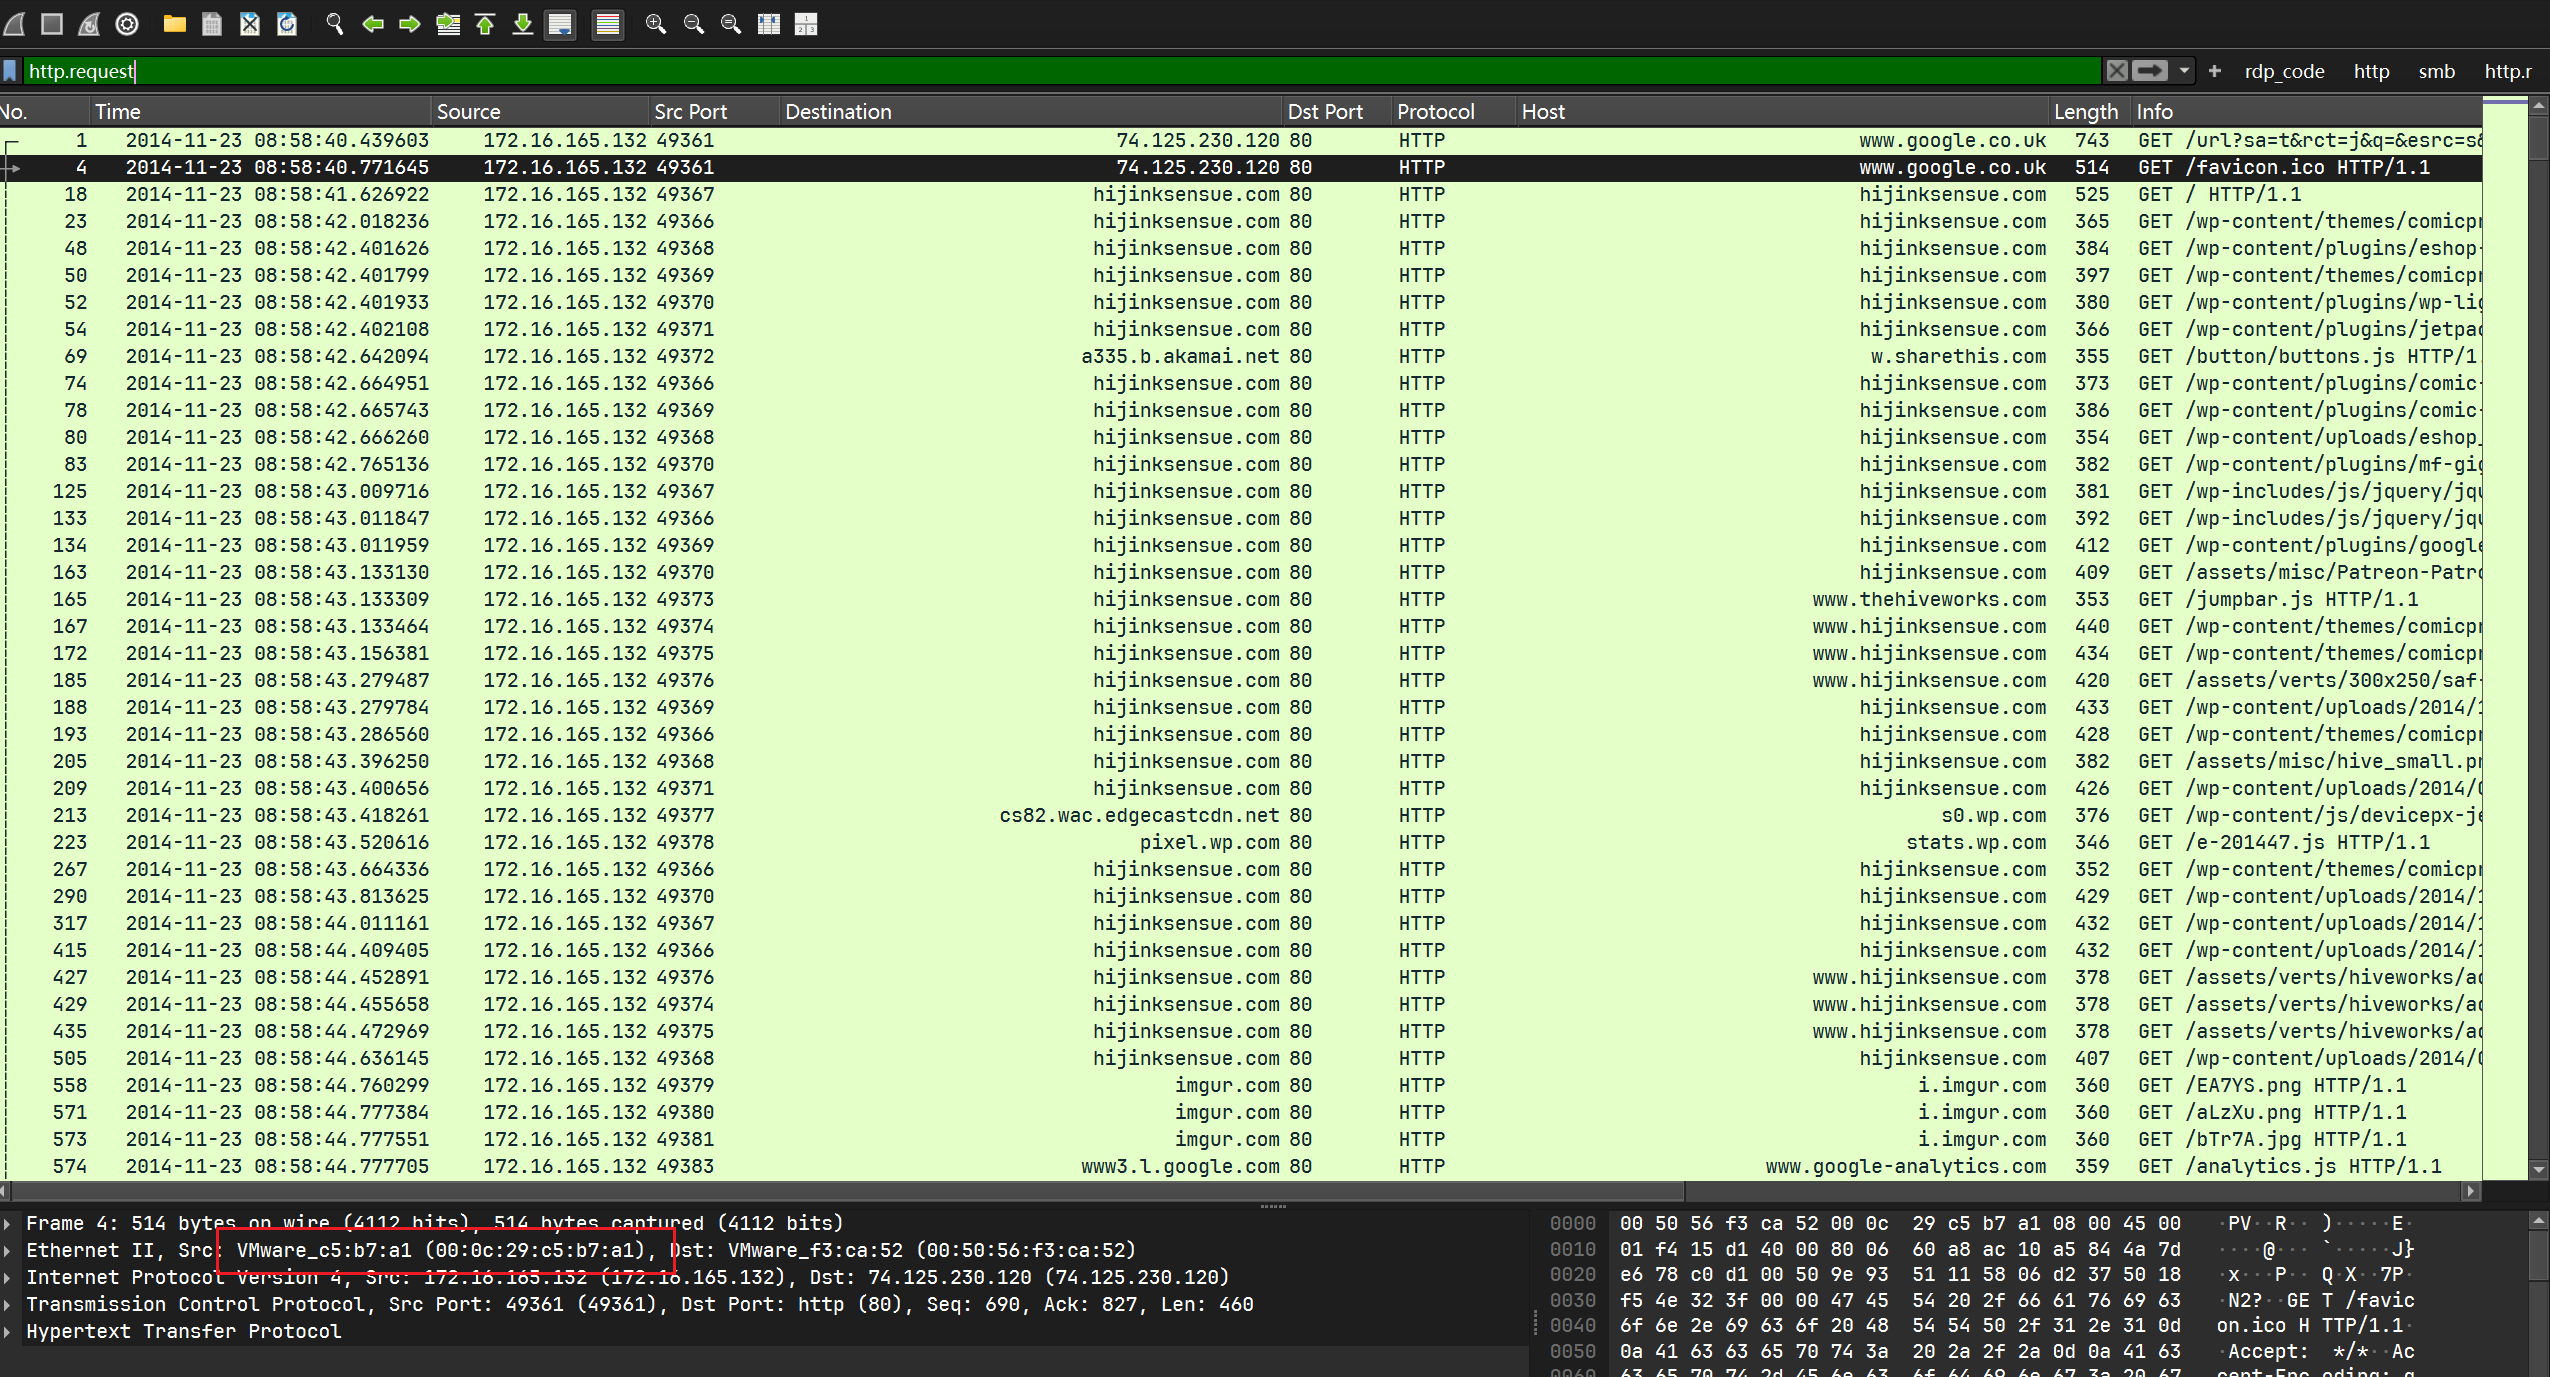The width and height of the screenshot is (2550, 1377).
Task: Apply the http.r filter button
Action: 2508,71
